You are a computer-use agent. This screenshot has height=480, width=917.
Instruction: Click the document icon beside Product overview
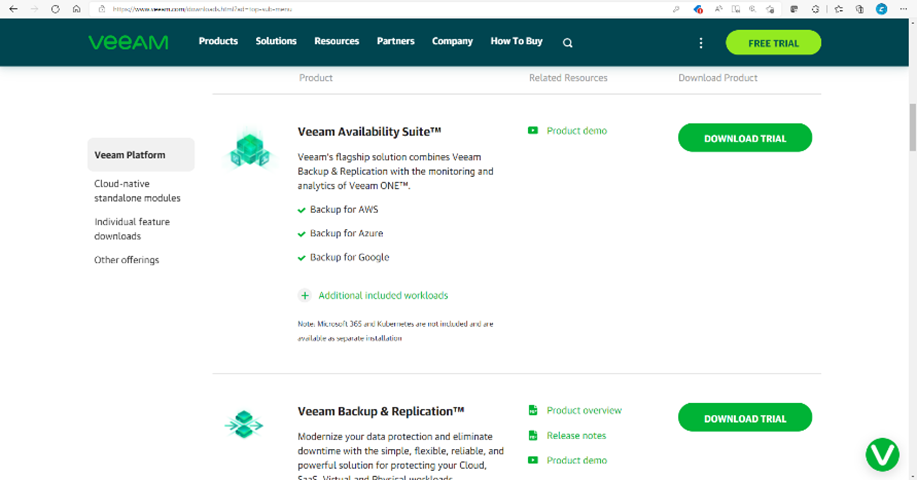tap(533, 410)
